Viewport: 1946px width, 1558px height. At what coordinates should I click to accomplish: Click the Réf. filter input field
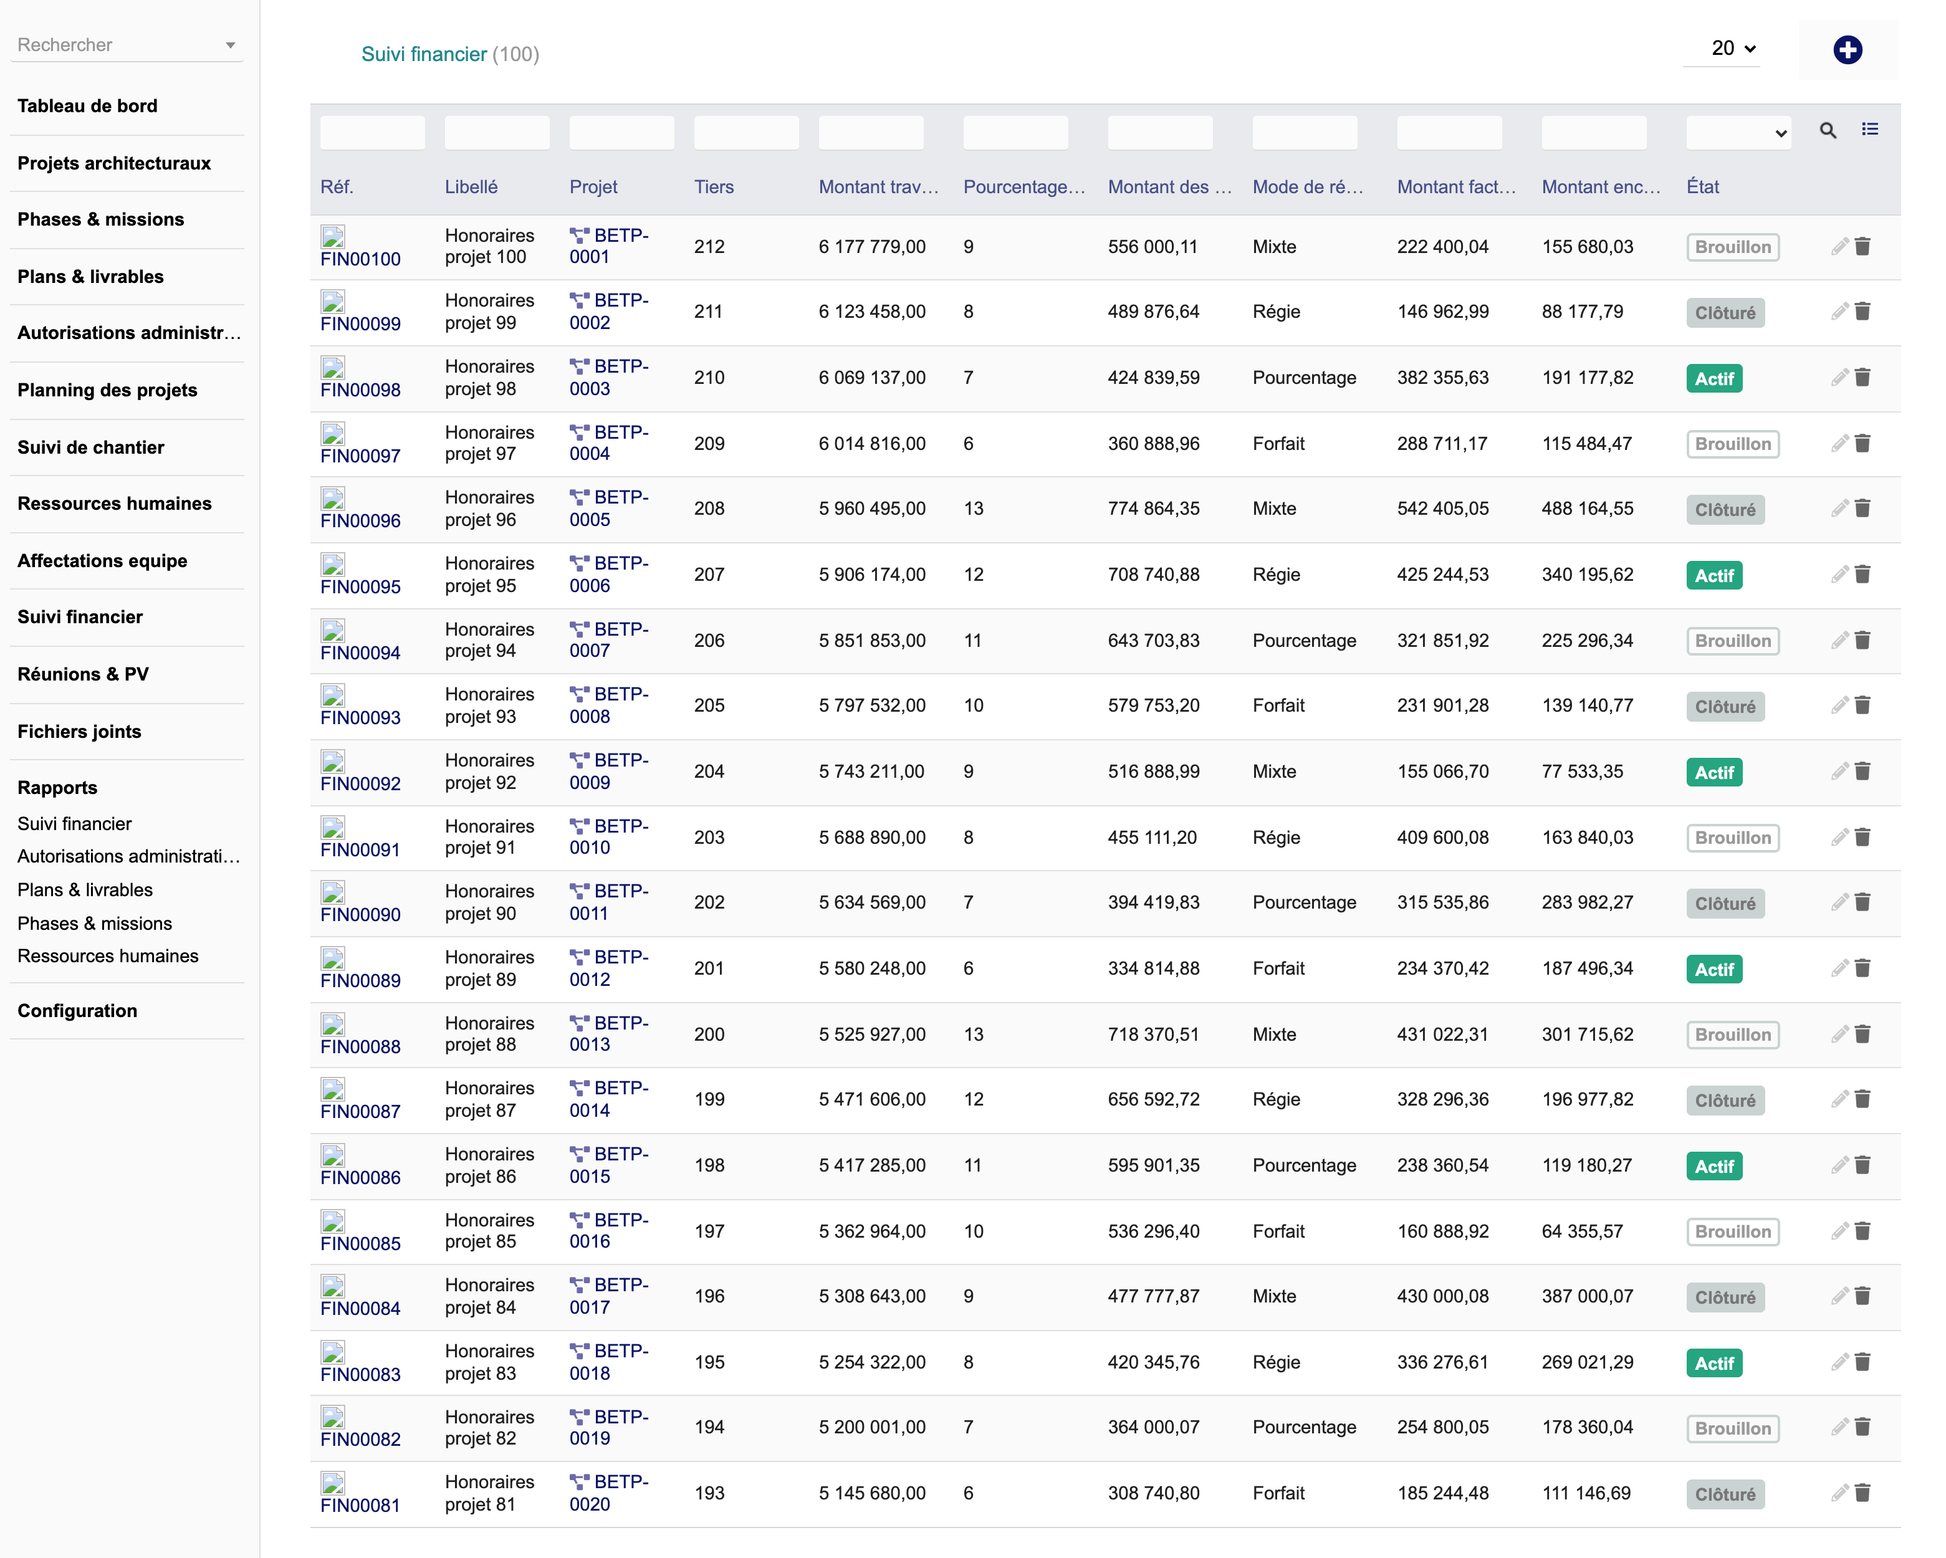(x=372, y=132)
